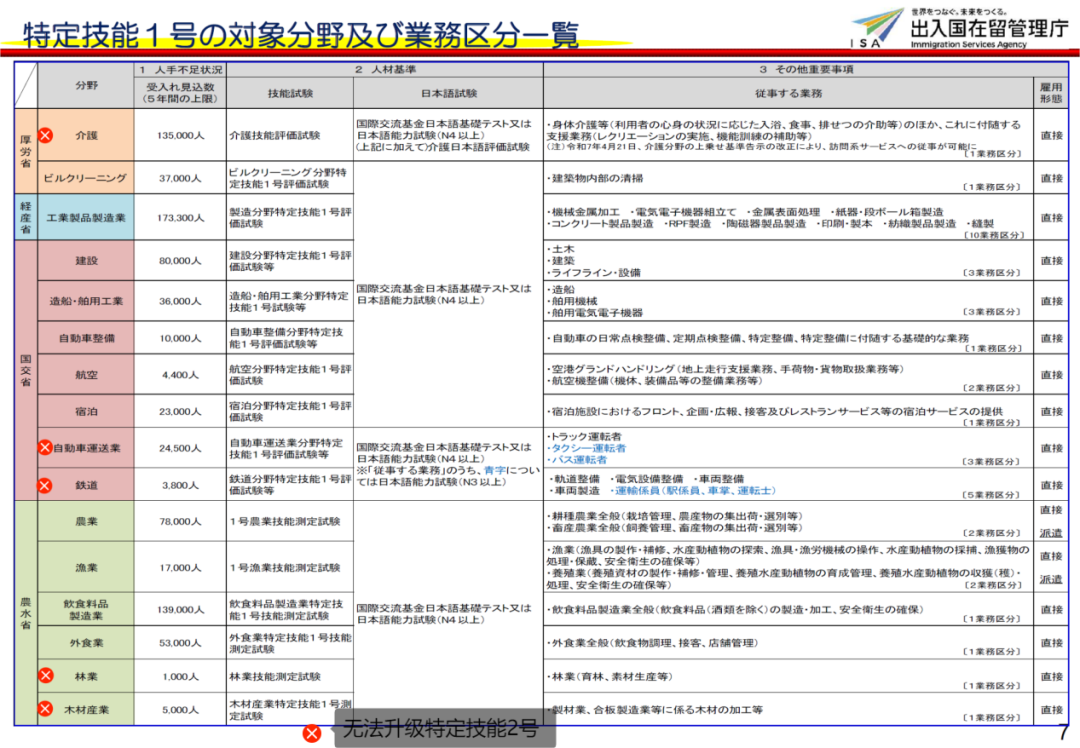Click the 派遣 label in the 農業 row
1080x748 pixels.
(x=1051, y=533)
